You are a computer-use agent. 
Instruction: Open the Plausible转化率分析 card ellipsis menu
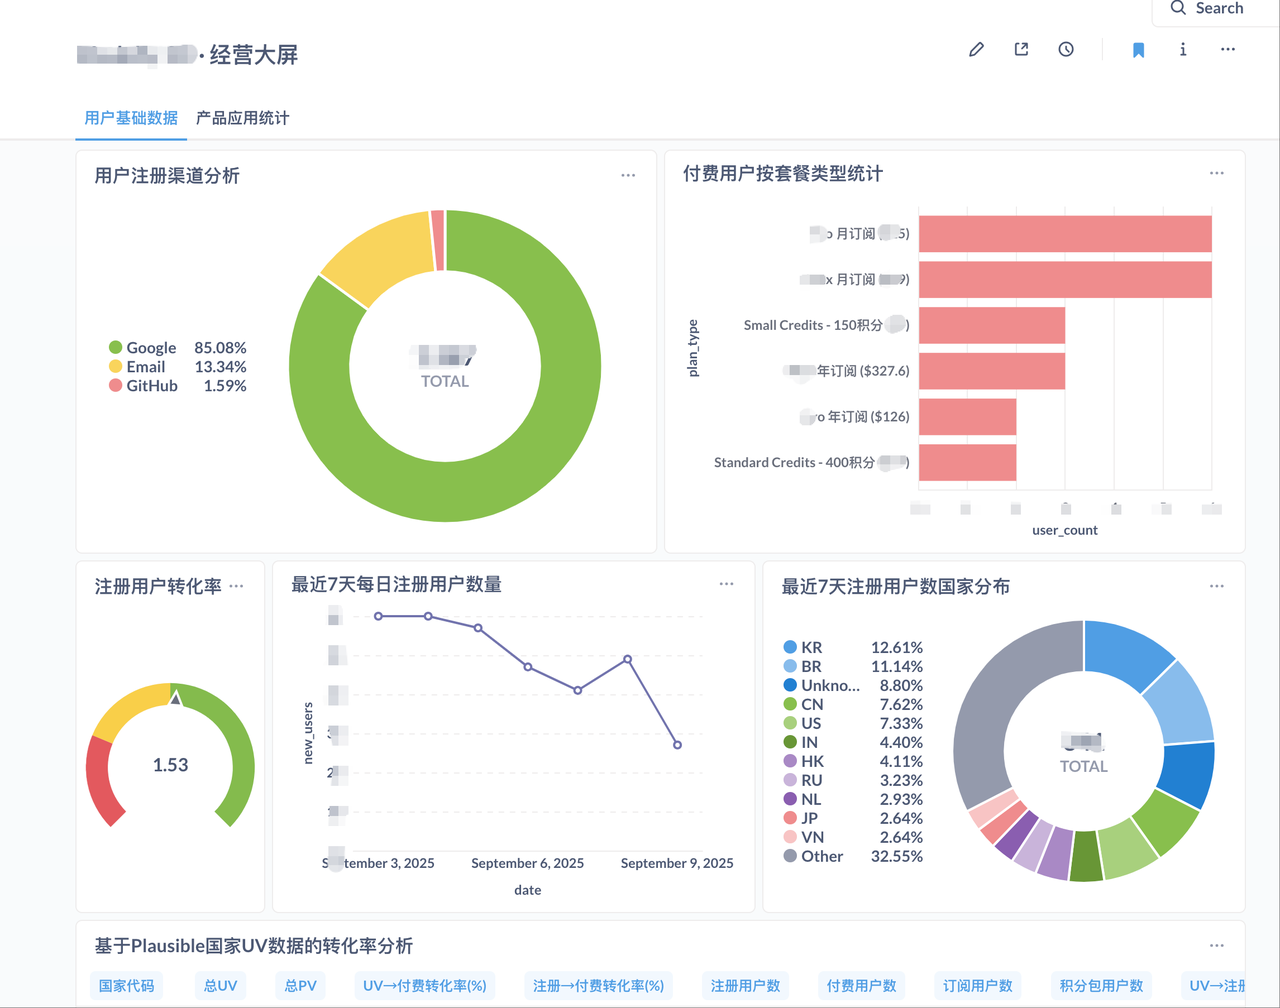pyautogui.click(x=1216, y=945)
